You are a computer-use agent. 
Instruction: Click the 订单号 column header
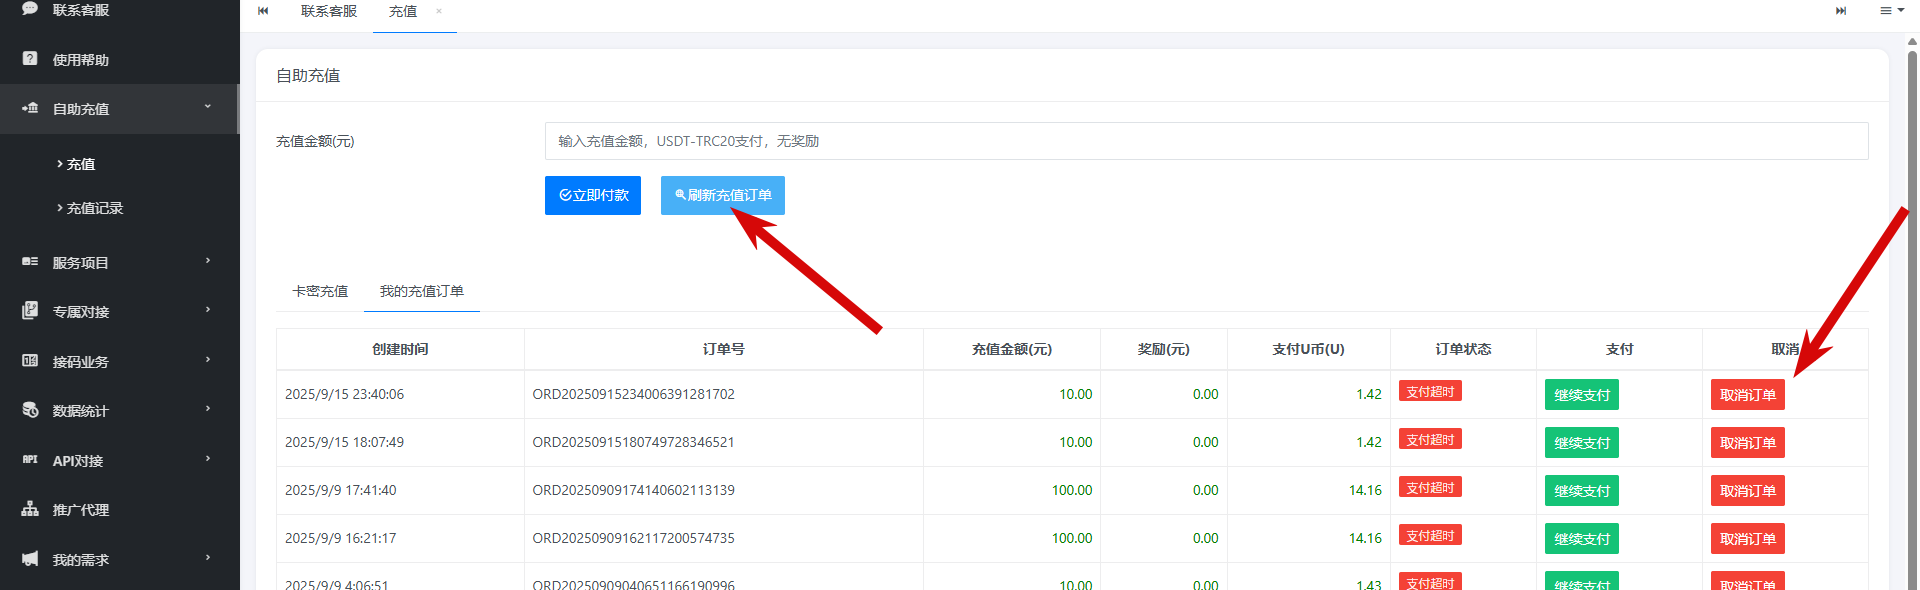pyautogui.click(x=723, y=349)
